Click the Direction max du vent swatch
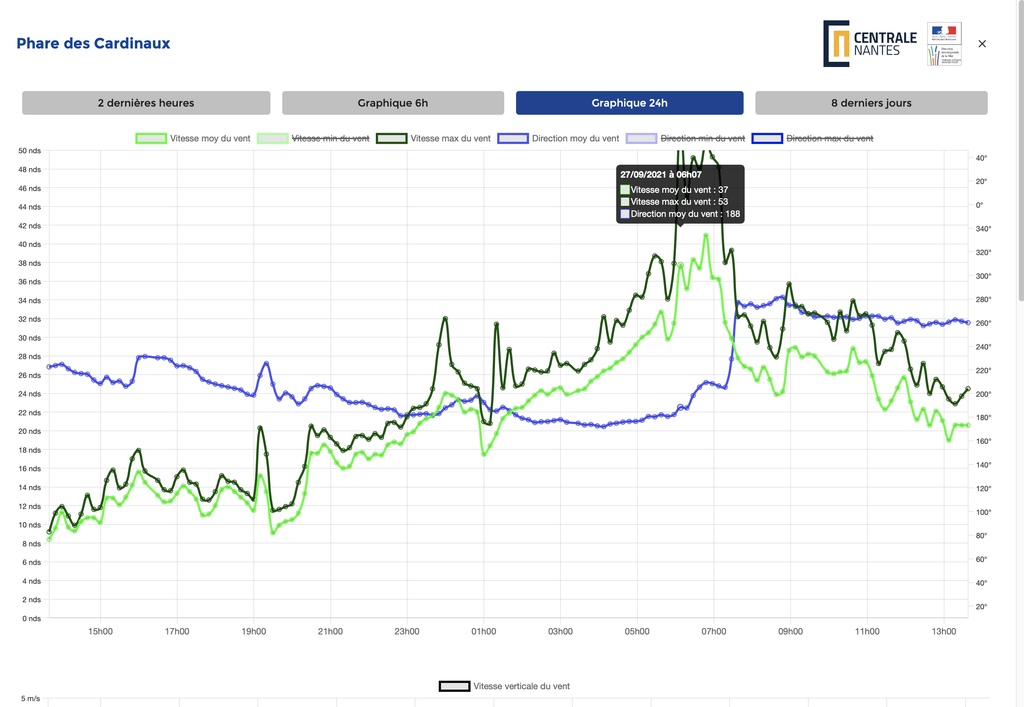Image resolution: width=1024 pixels, height=707 pixels. coord(767,138)
